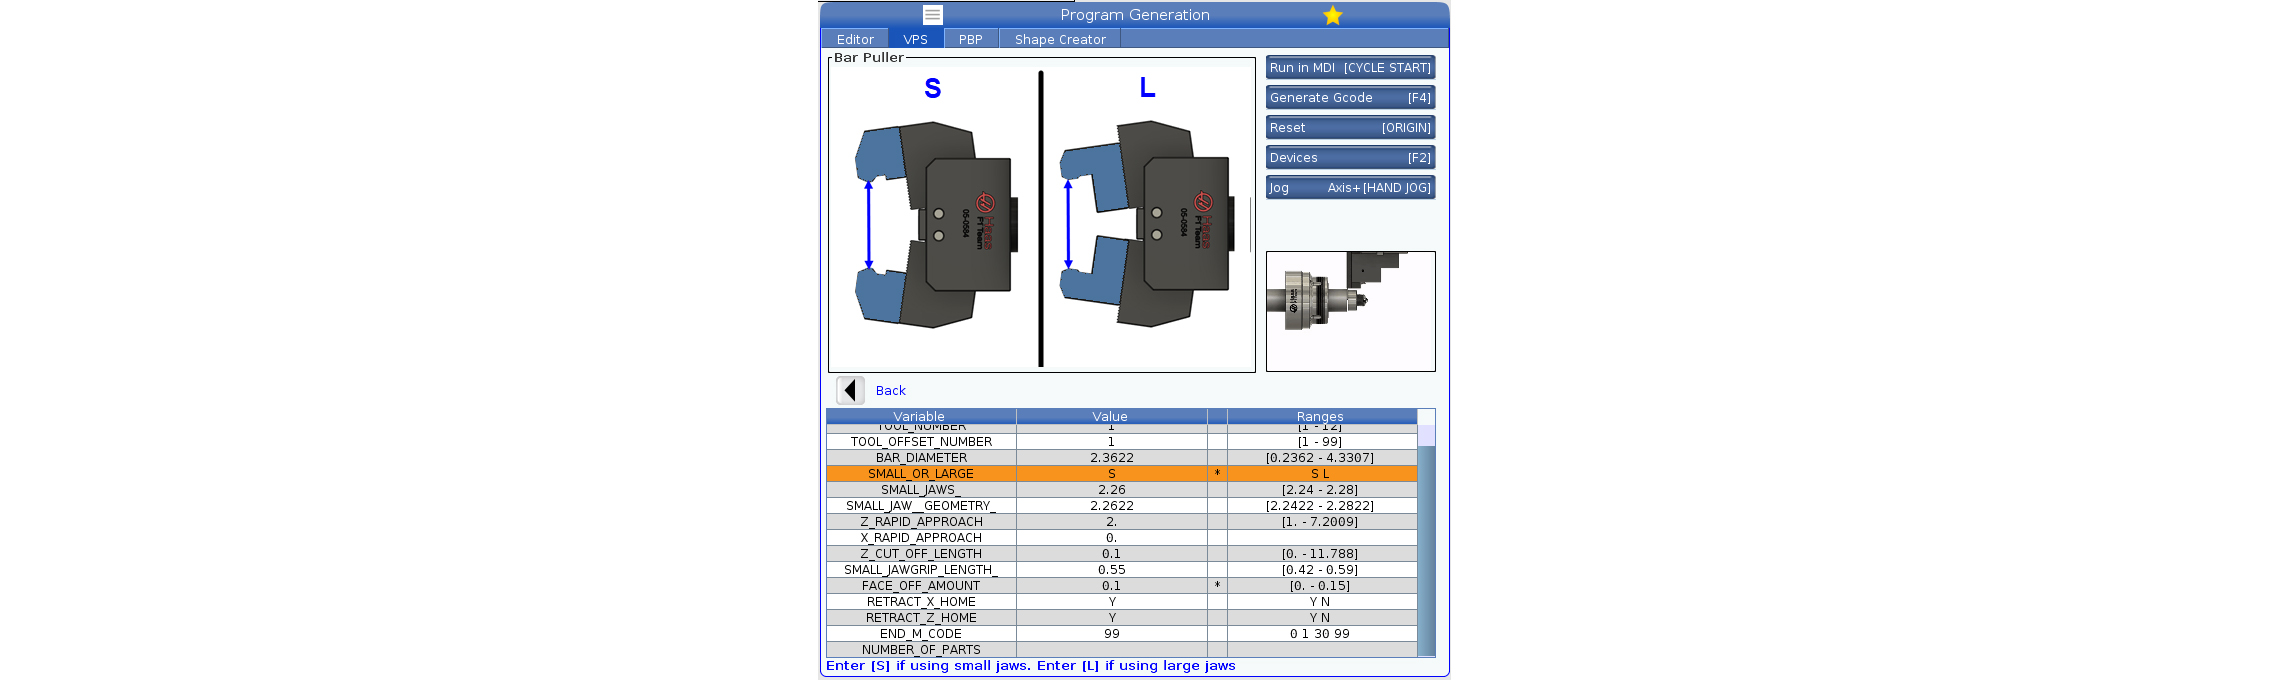Select SMALL_JAWGRIP_LENGTH_ variable
The height and width of the screenshot is (680, 2269).
coord(921,570)
